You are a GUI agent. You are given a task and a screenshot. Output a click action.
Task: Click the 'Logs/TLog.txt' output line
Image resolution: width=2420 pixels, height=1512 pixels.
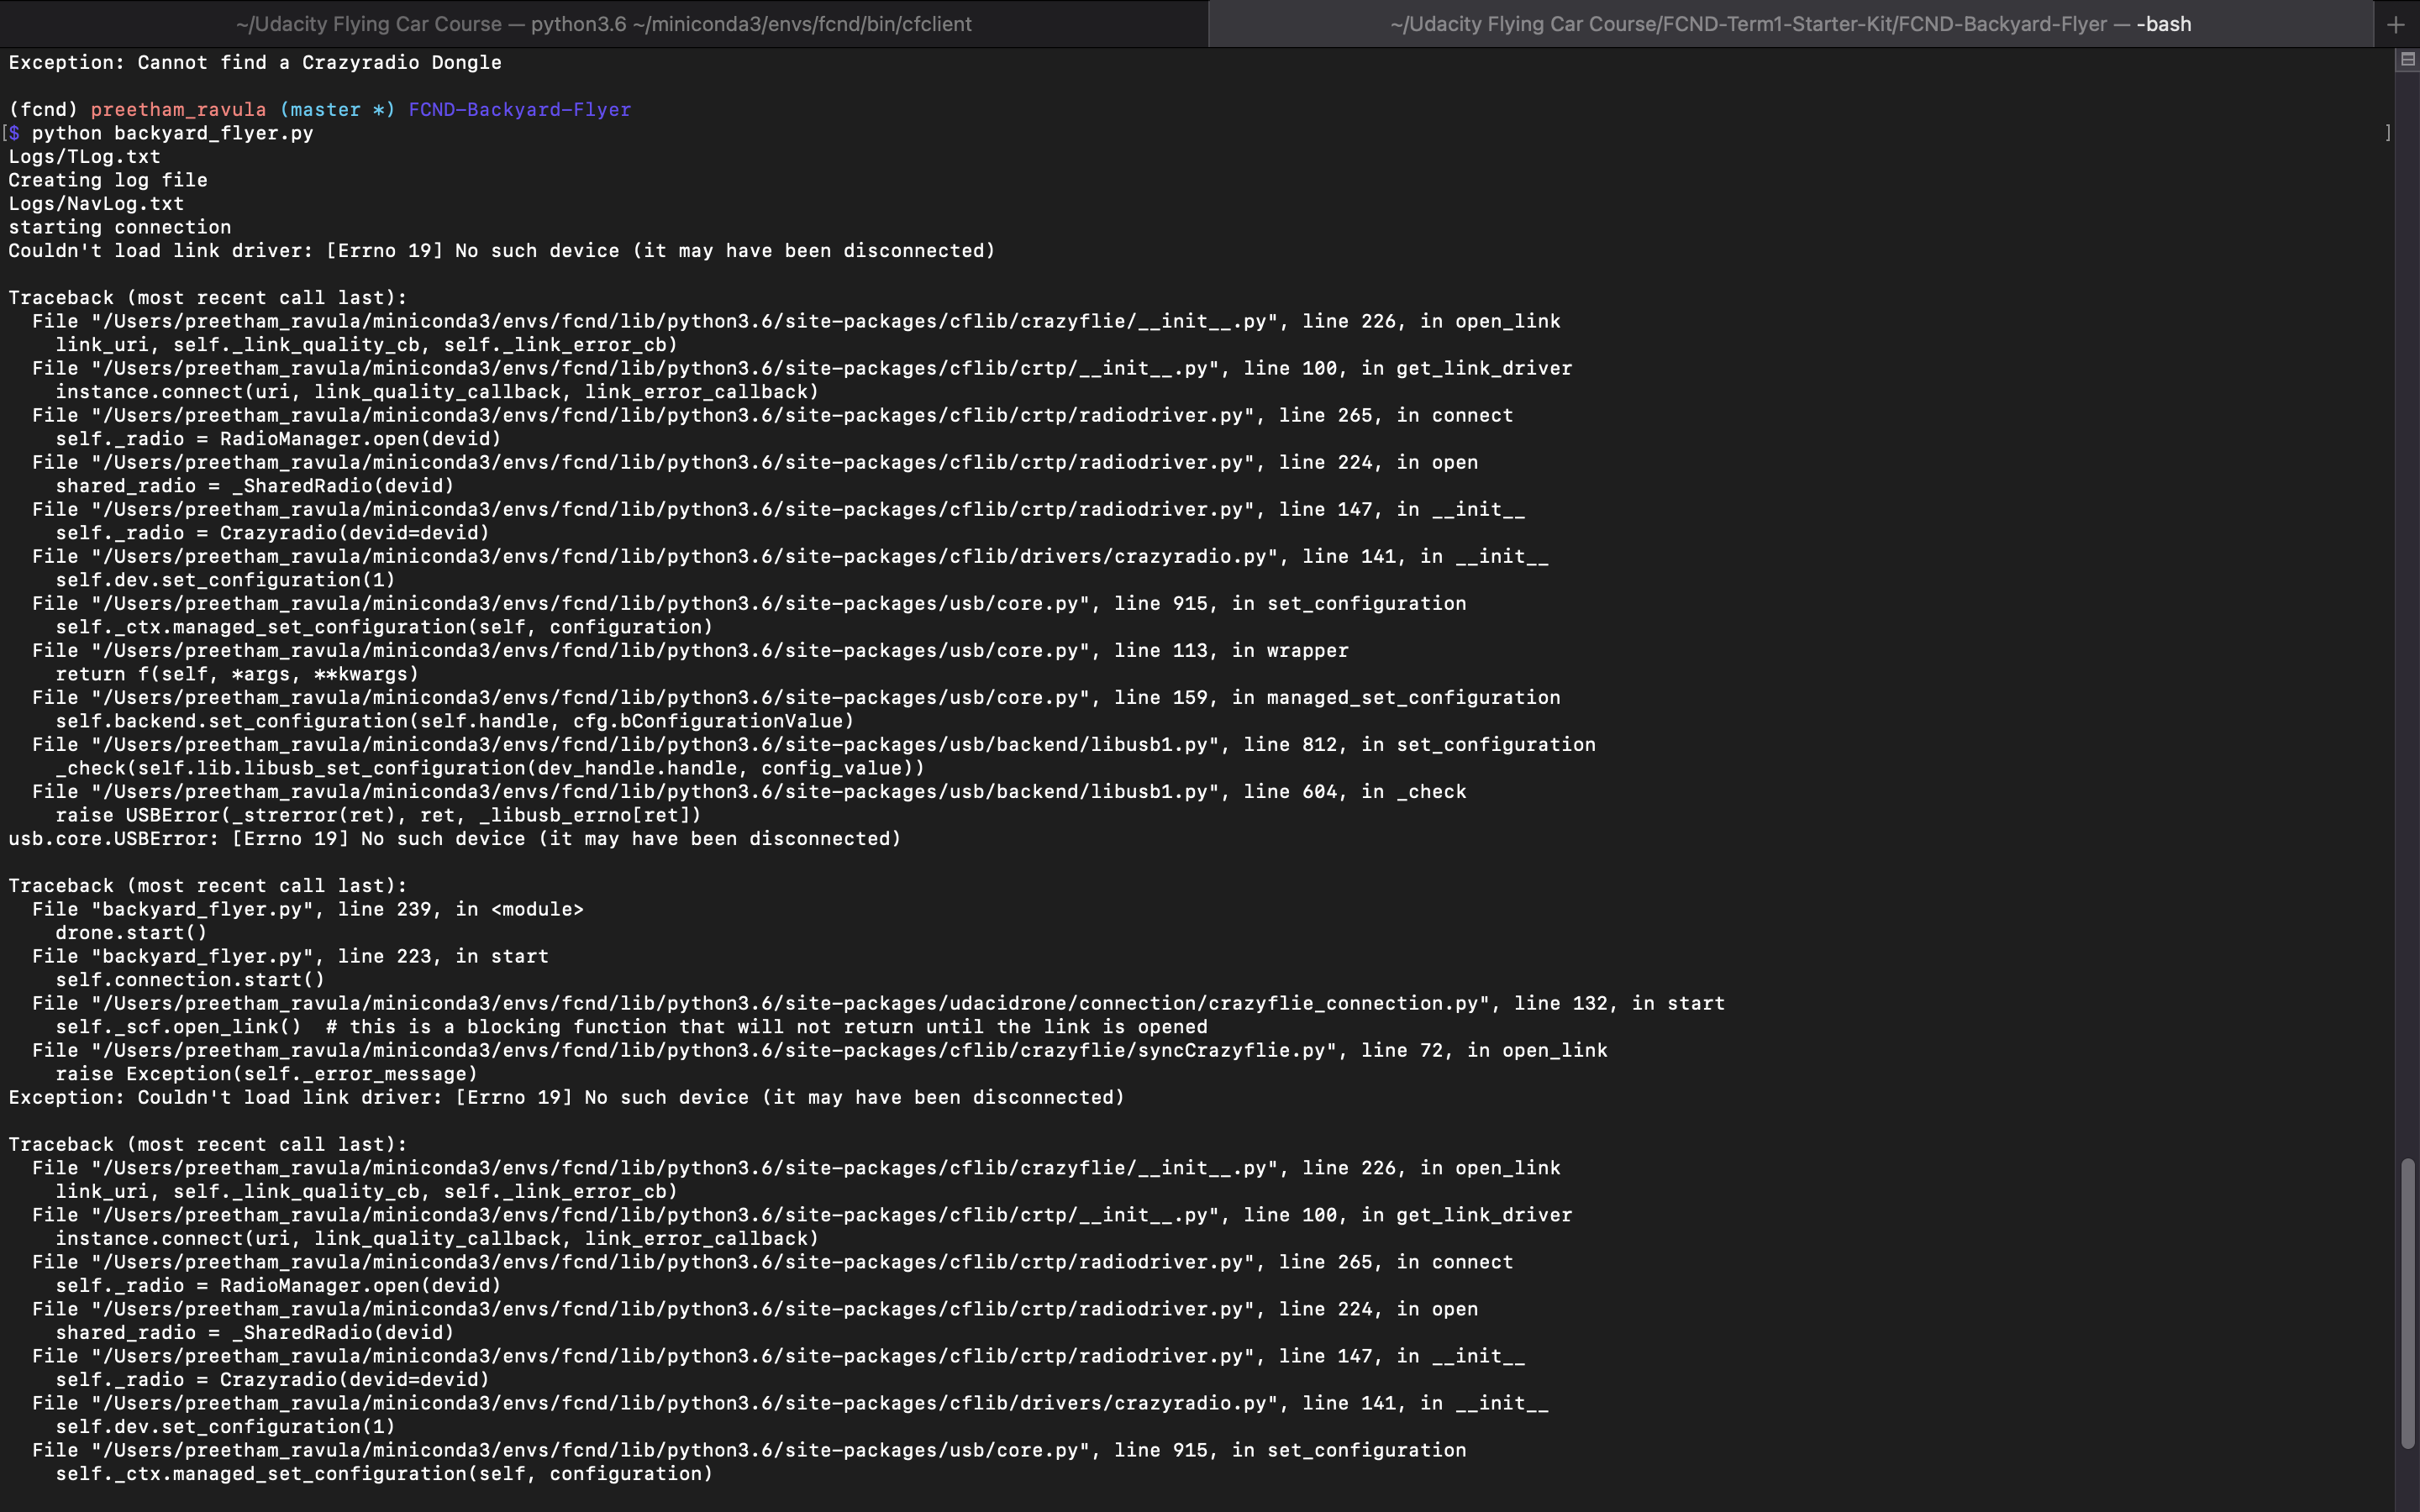pyautogui.click(x=84, y=156)
